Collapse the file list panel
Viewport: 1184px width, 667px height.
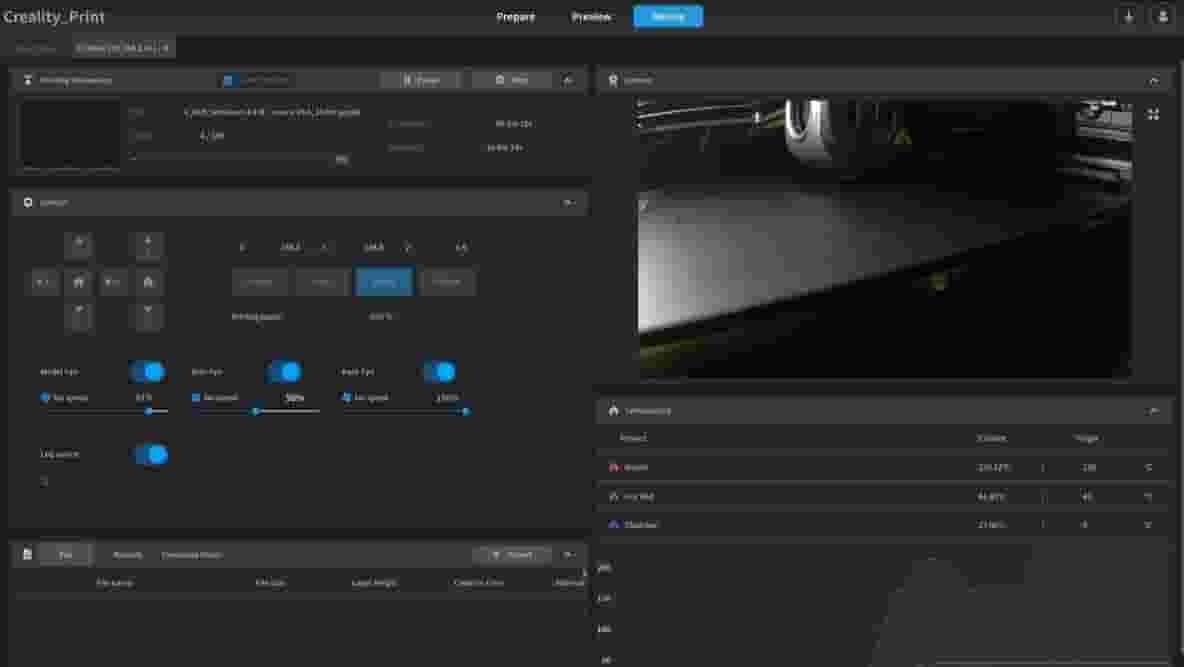point(568,554)
